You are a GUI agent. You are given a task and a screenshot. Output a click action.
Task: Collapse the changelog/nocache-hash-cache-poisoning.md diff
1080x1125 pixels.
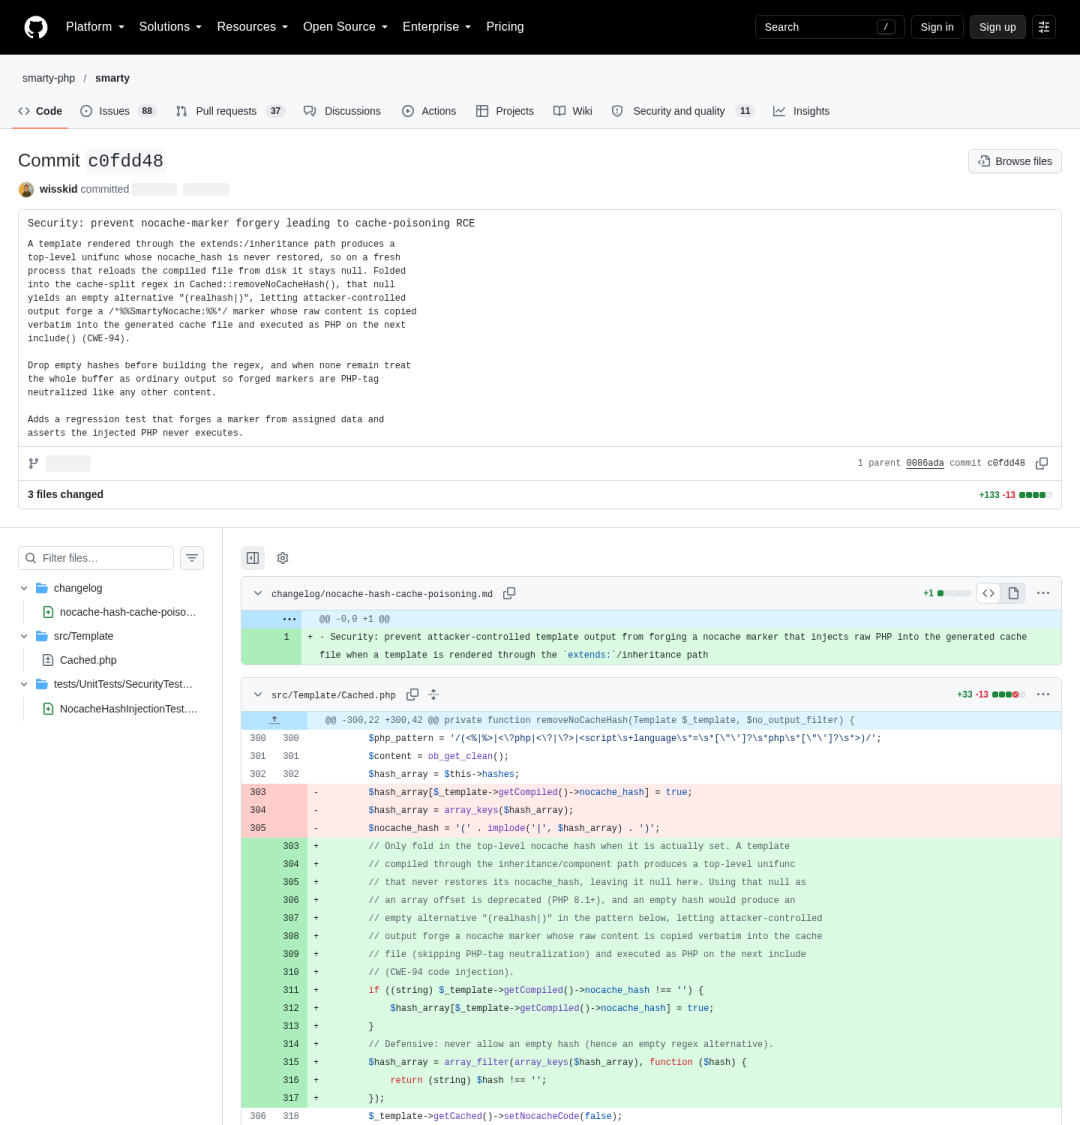[x=258, y=593]
